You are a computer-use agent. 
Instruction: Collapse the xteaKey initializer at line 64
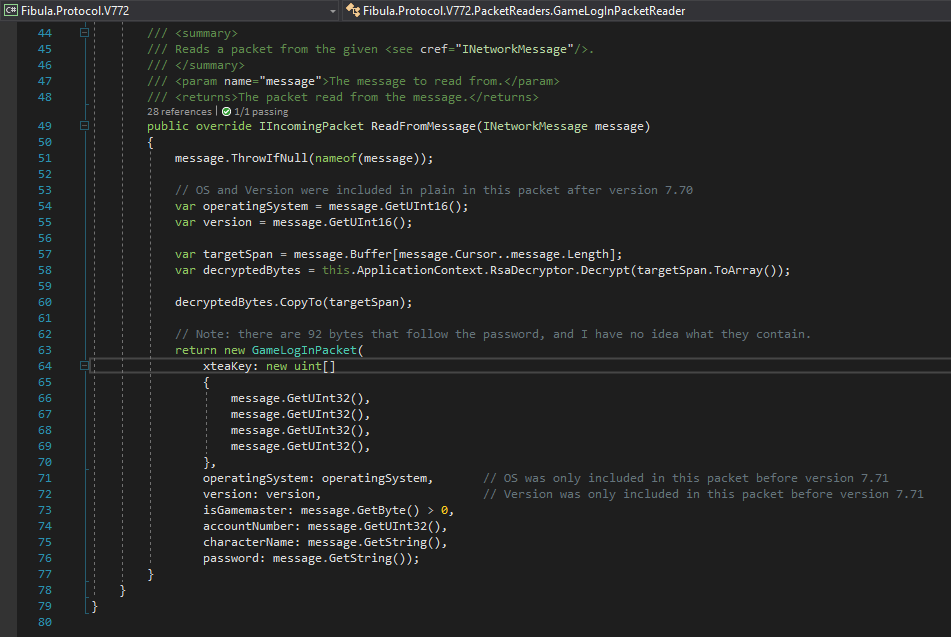[84, 366]
